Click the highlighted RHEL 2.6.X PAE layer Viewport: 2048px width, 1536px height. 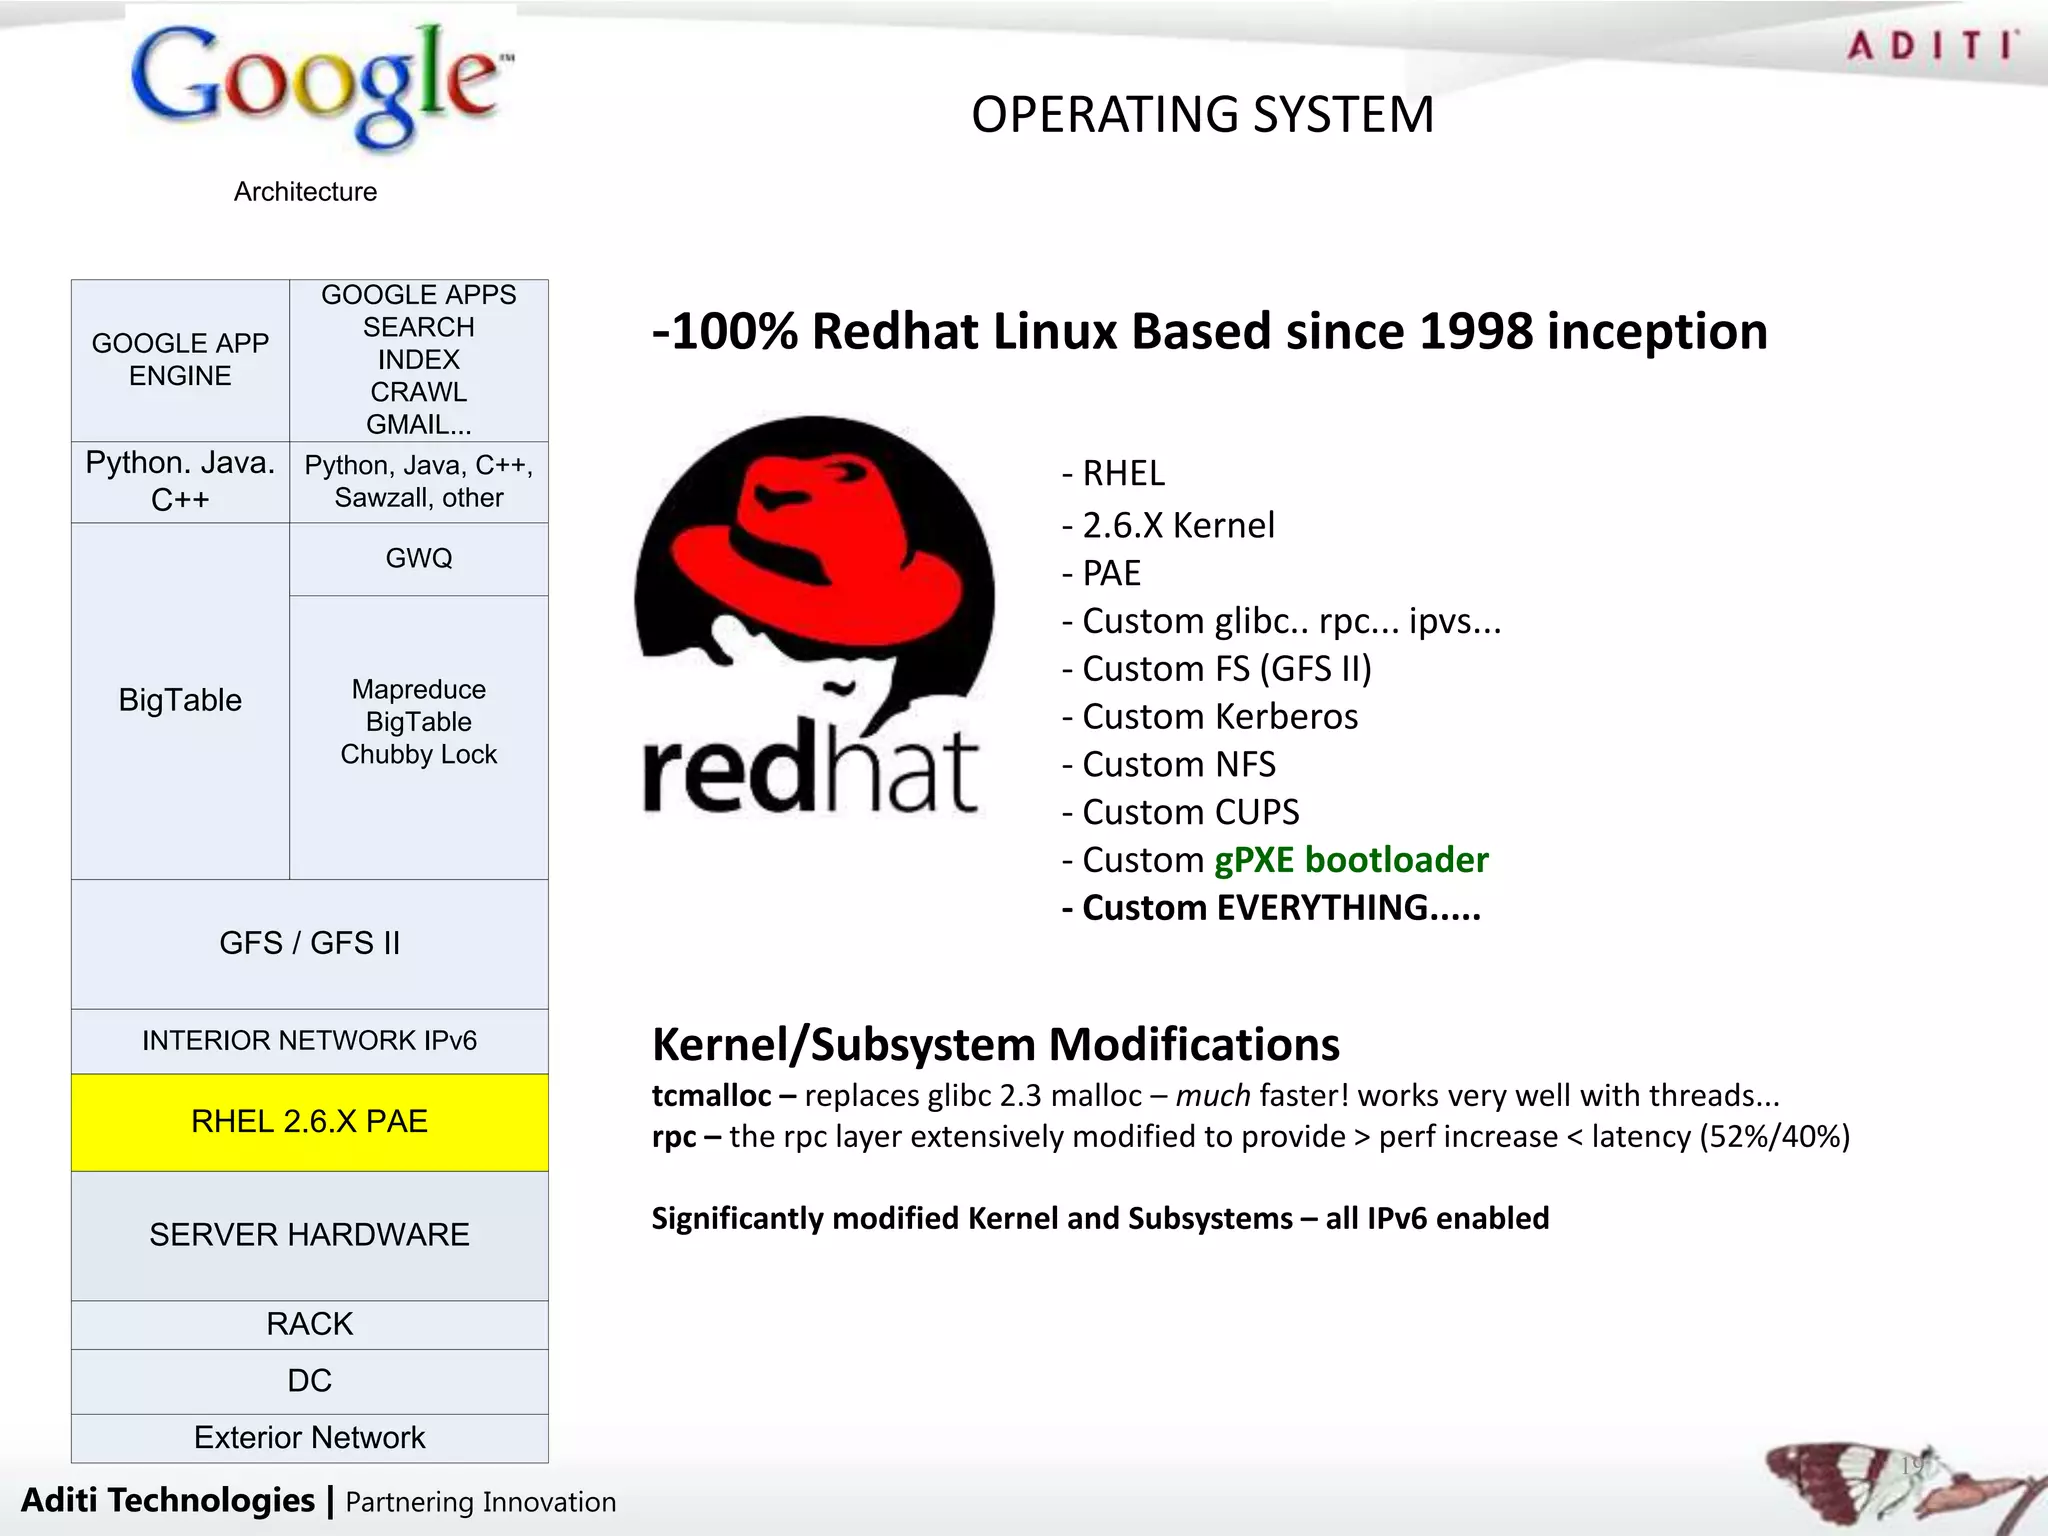point(310,1122)
